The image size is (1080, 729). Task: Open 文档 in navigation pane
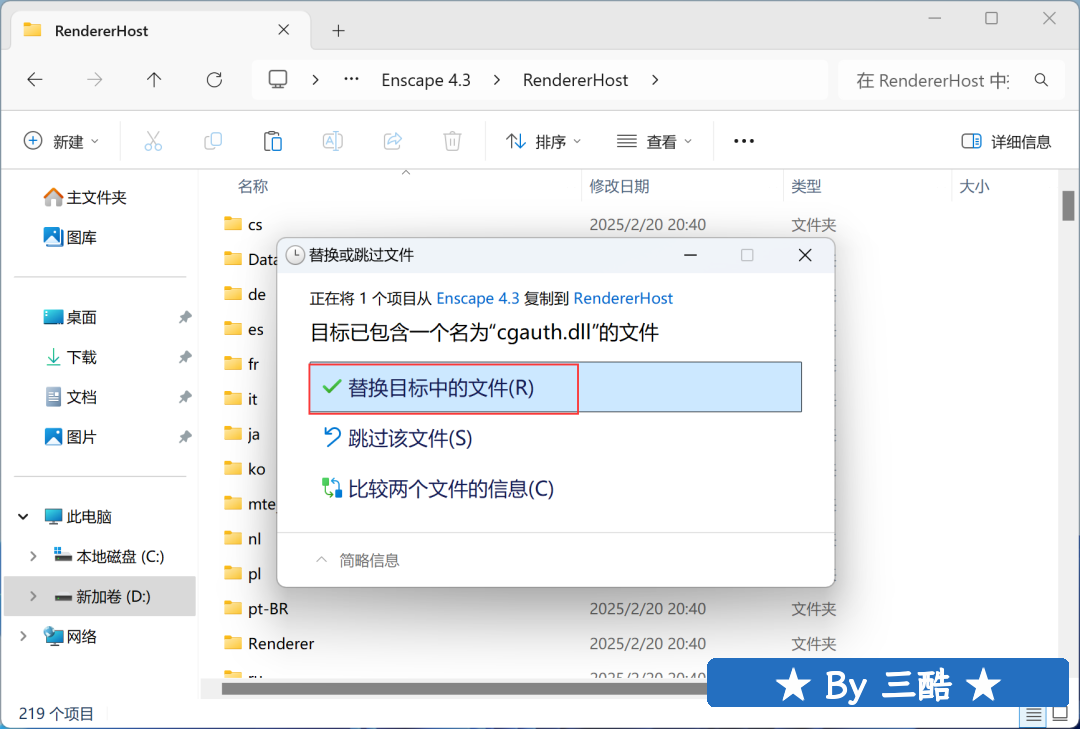point(70,397)
